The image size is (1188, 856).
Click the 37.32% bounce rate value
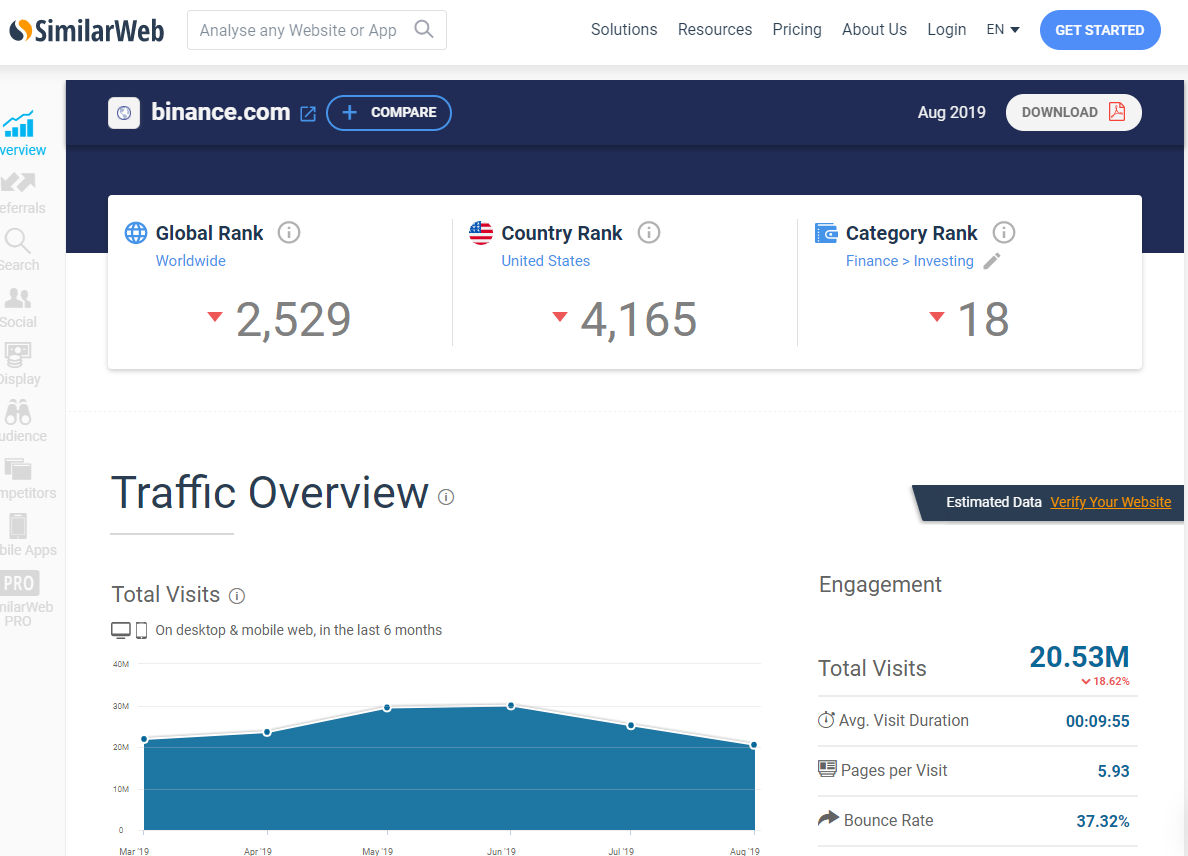tap(1103, 821)
